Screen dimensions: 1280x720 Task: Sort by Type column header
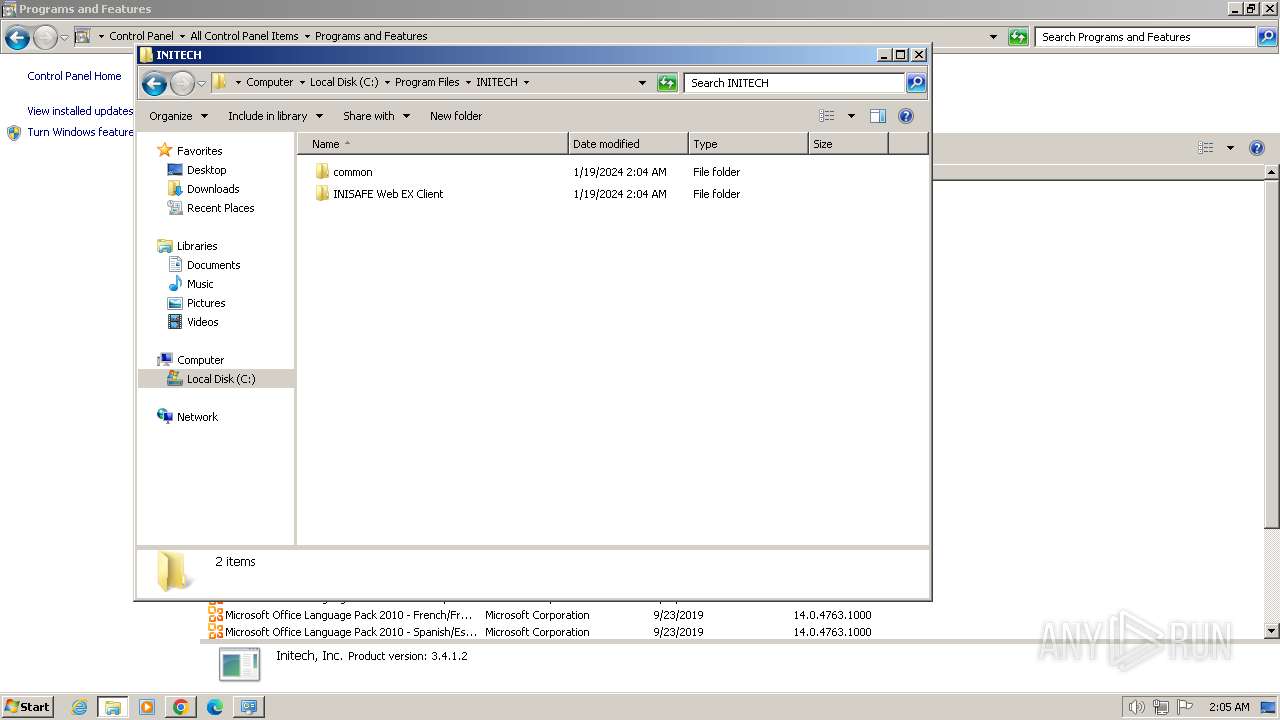748,144
